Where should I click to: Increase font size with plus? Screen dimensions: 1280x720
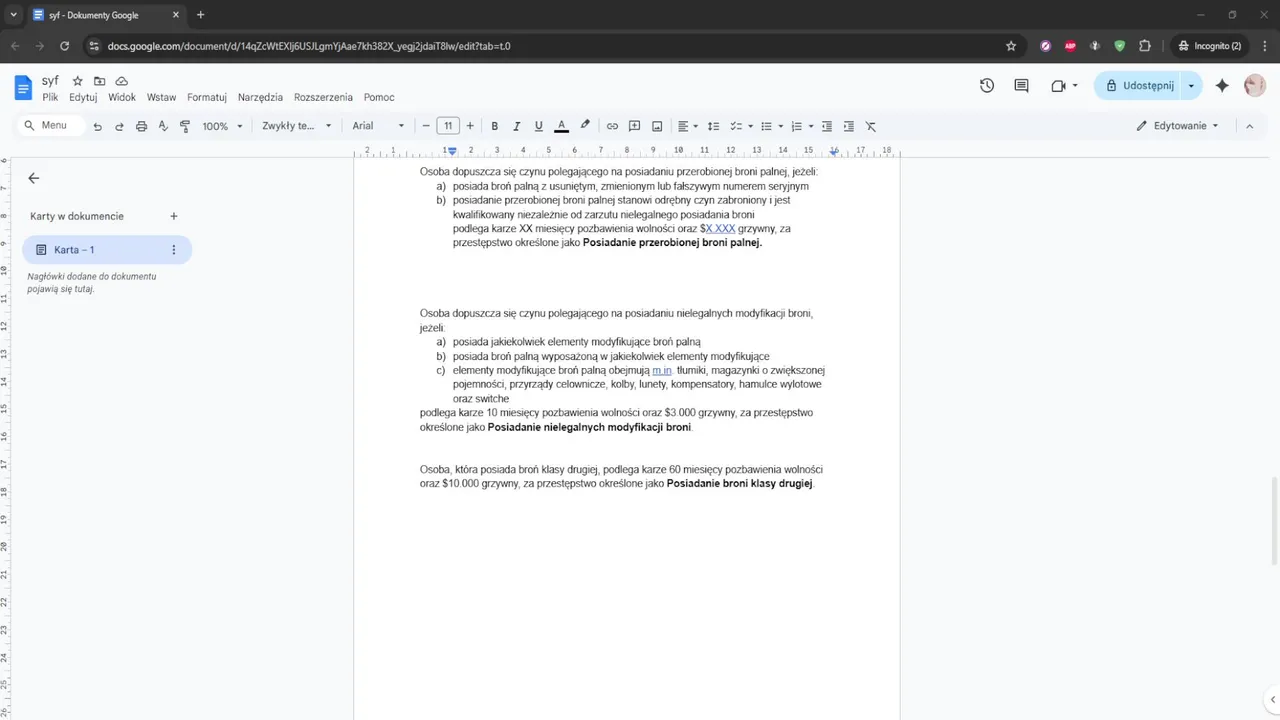pos(470,126)
